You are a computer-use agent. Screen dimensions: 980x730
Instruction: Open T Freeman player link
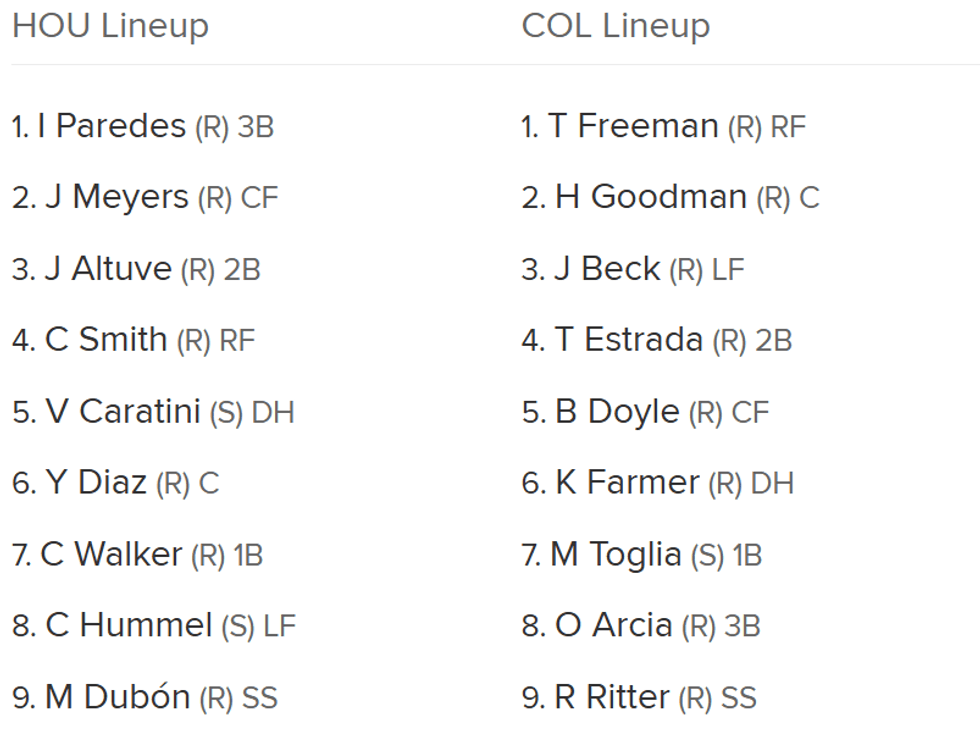pyautogui.click(x=633, y=126)
